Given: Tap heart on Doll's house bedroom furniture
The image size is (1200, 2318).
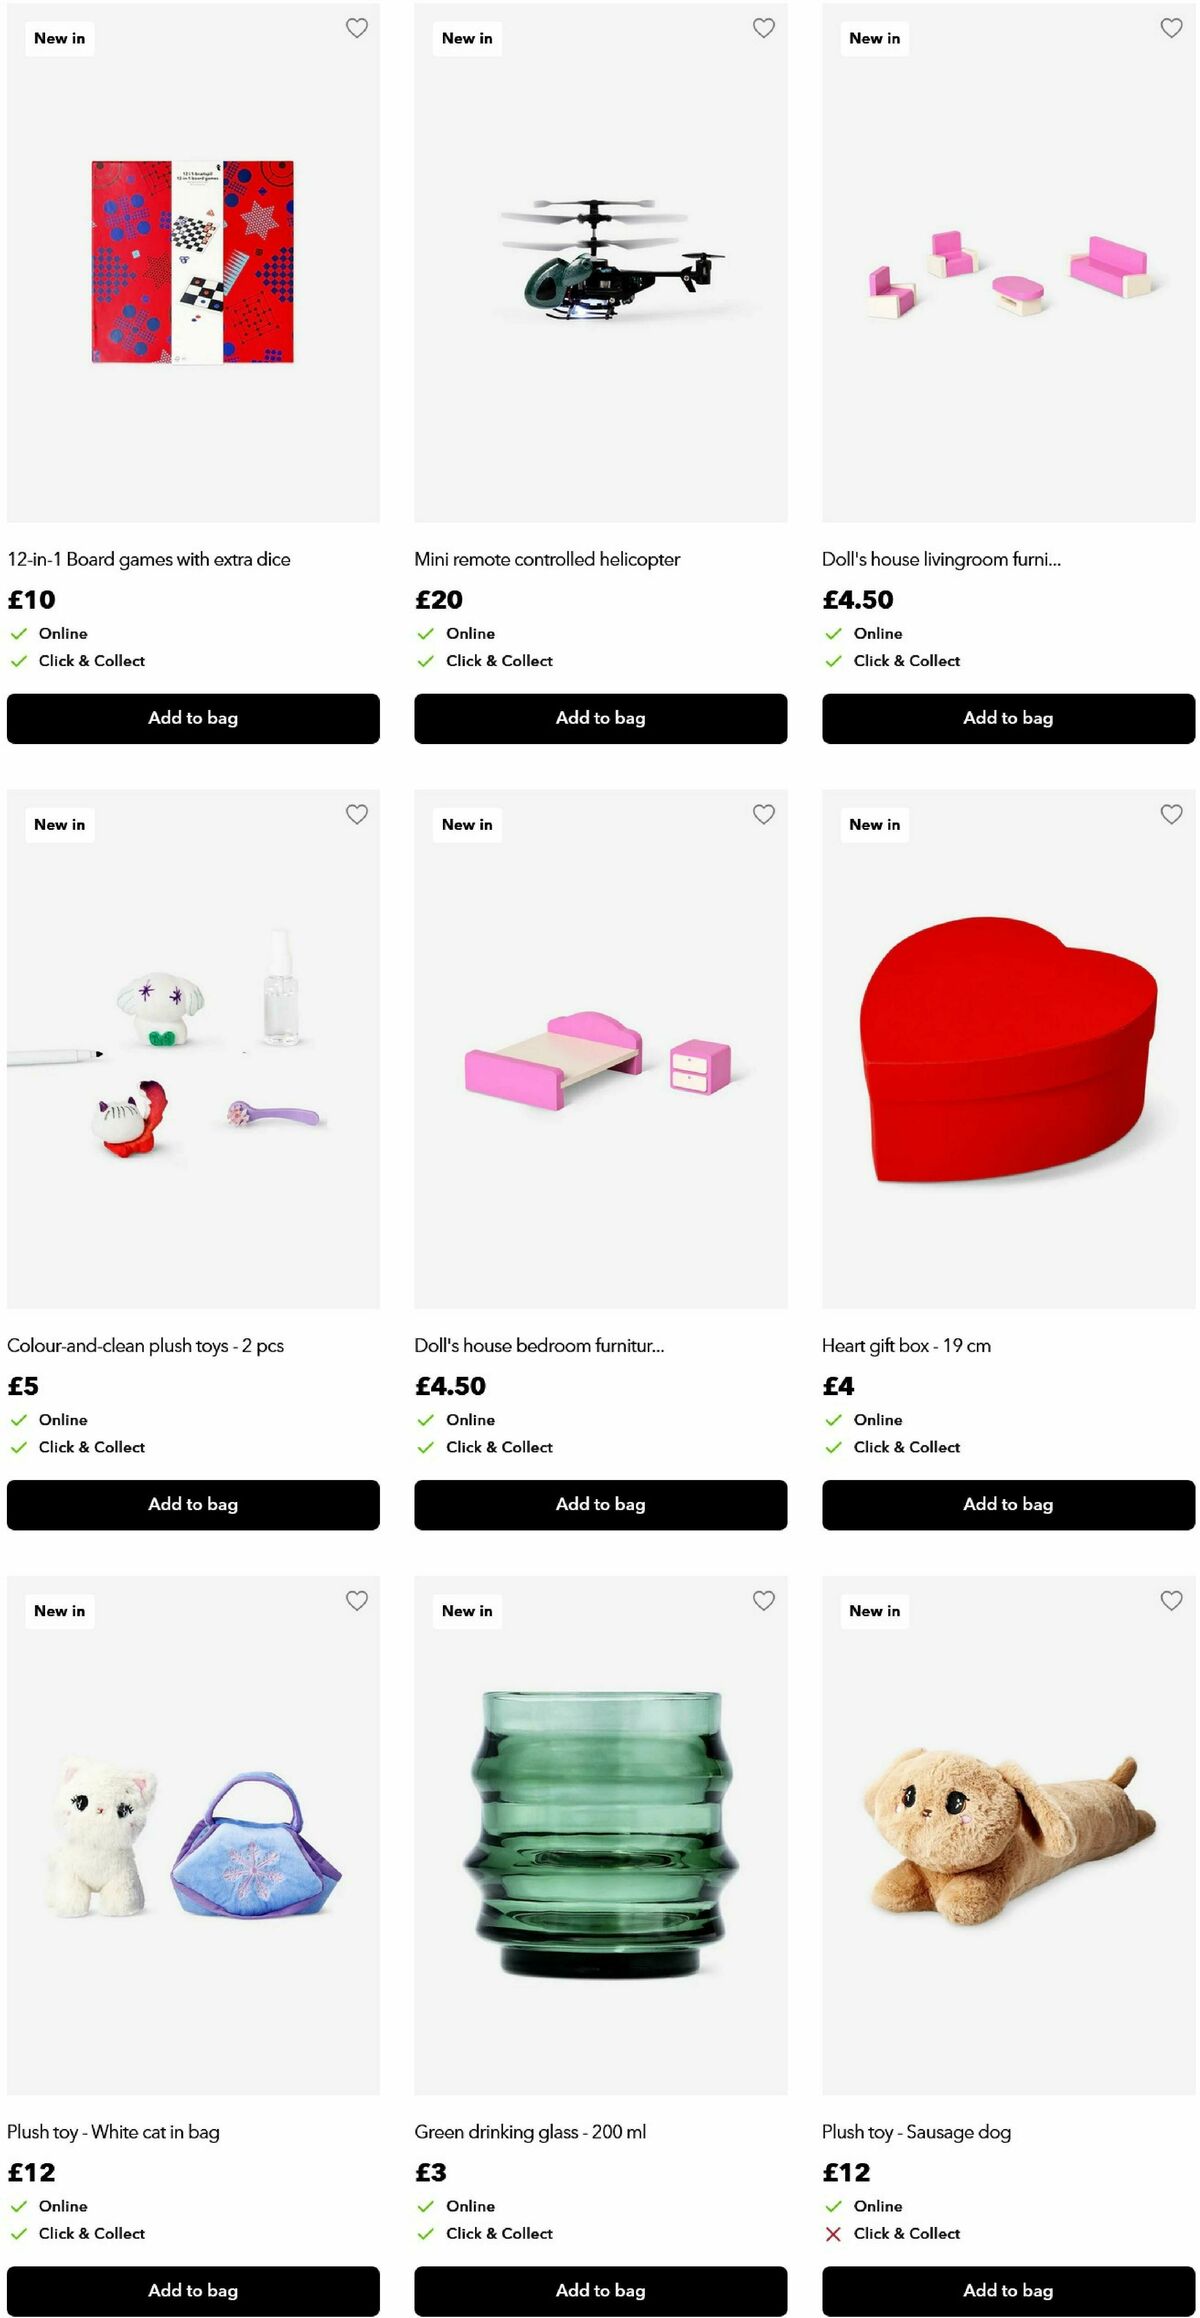Looking at the screenshot, I should click(x=763, y=814).
